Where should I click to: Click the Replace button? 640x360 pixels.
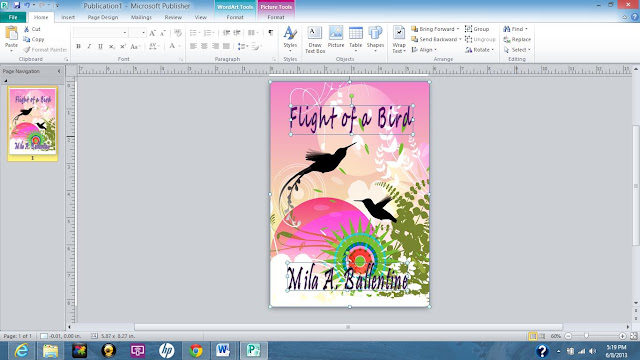517,40
